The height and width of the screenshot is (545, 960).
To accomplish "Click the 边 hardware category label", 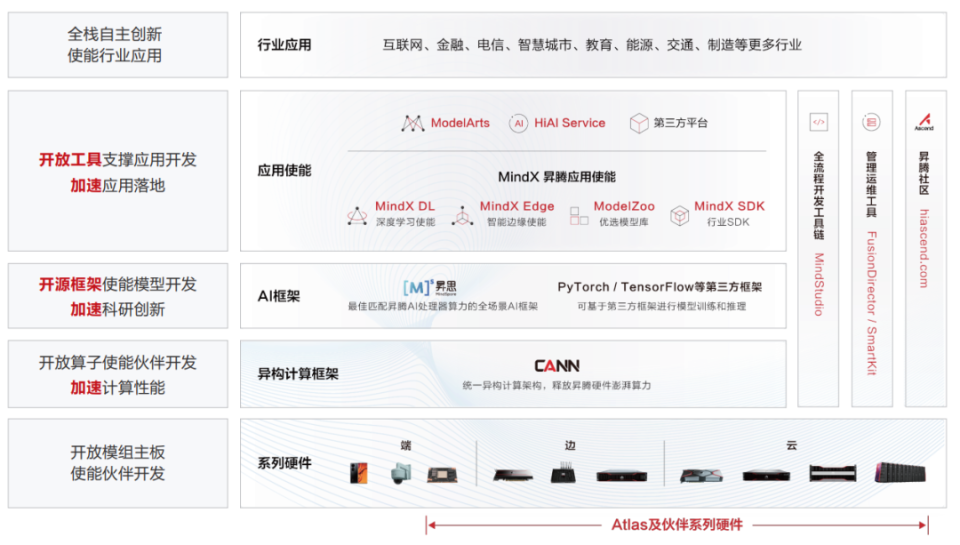I will click(x=570, y=446).
